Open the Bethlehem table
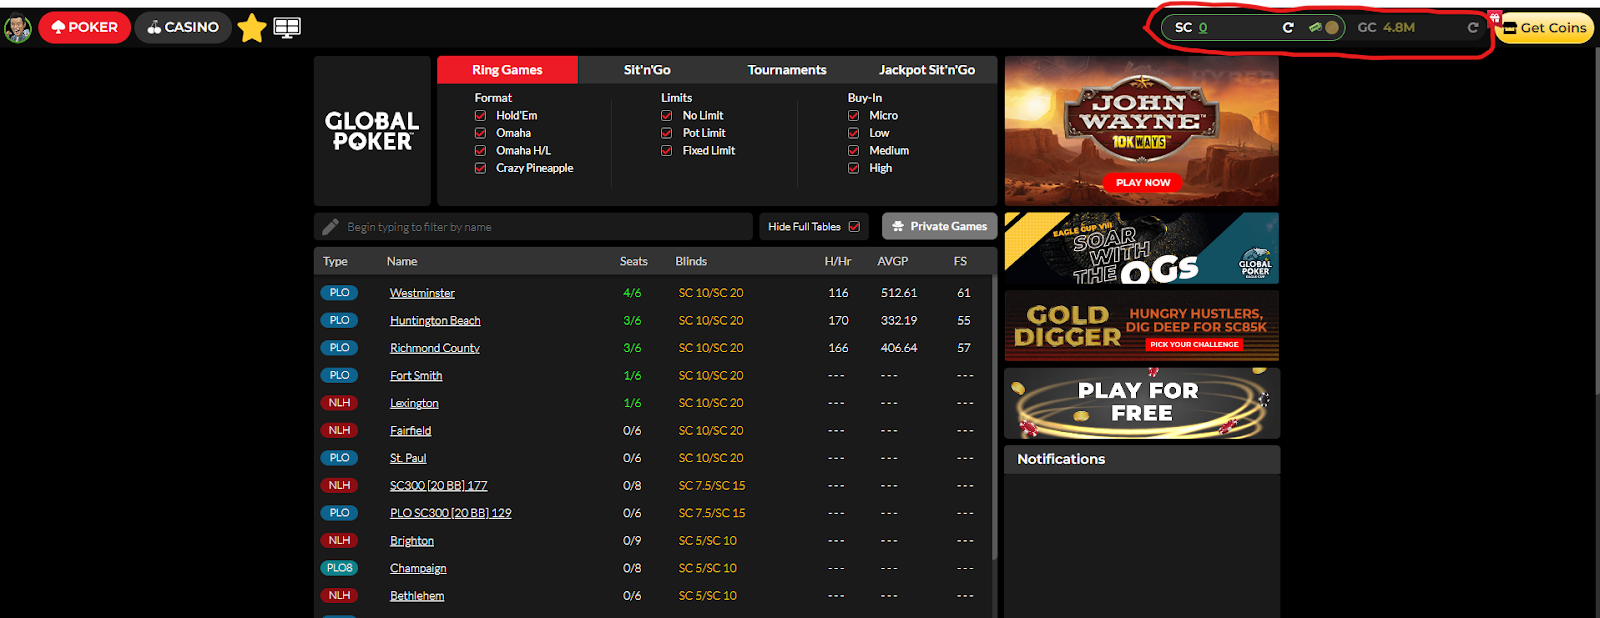Viewport: 1600px width, 618px height. coord(417,596)
